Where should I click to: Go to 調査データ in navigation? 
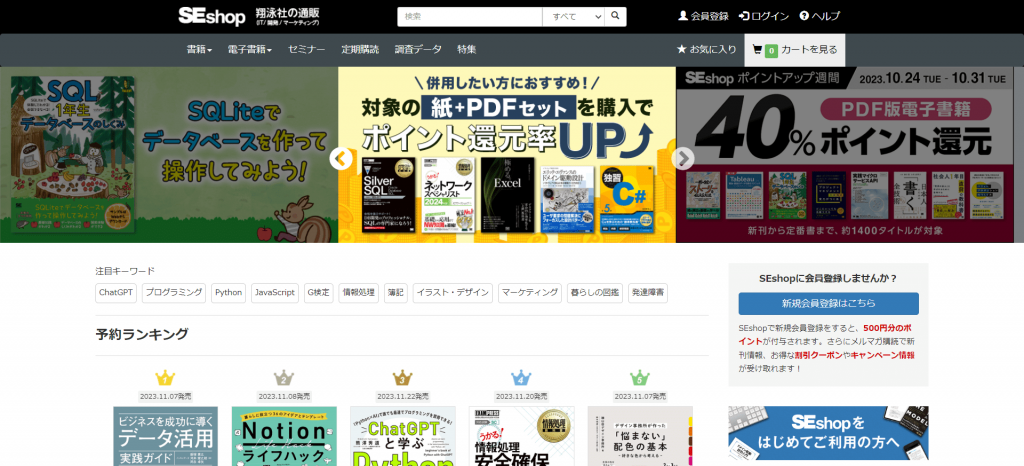coord(418,50)
